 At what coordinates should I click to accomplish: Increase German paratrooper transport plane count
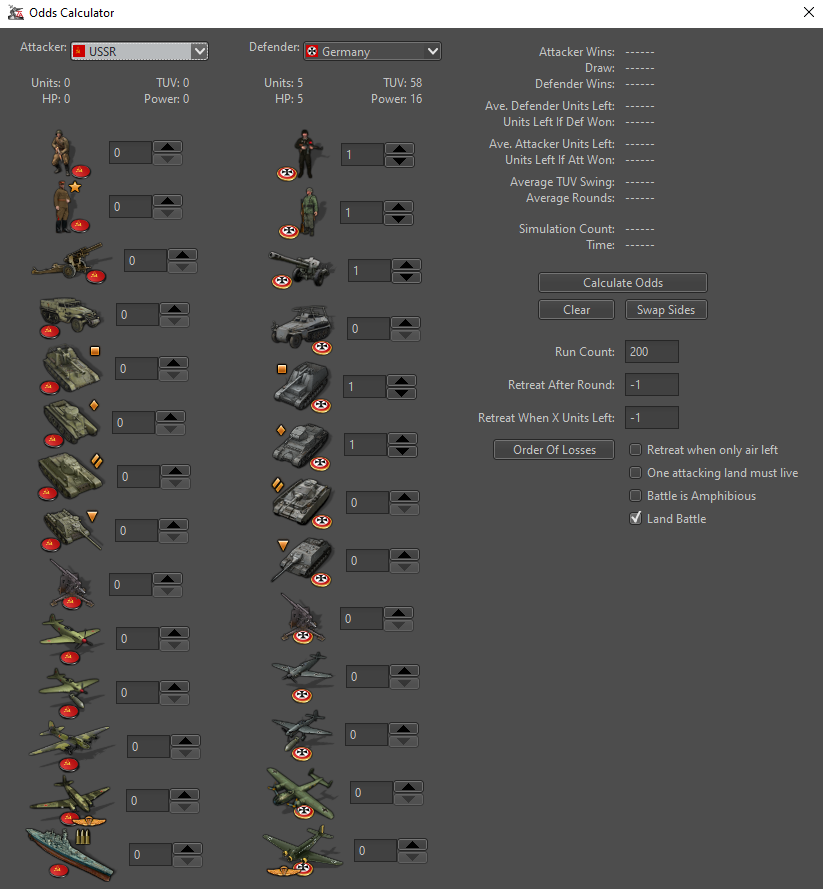413,845
